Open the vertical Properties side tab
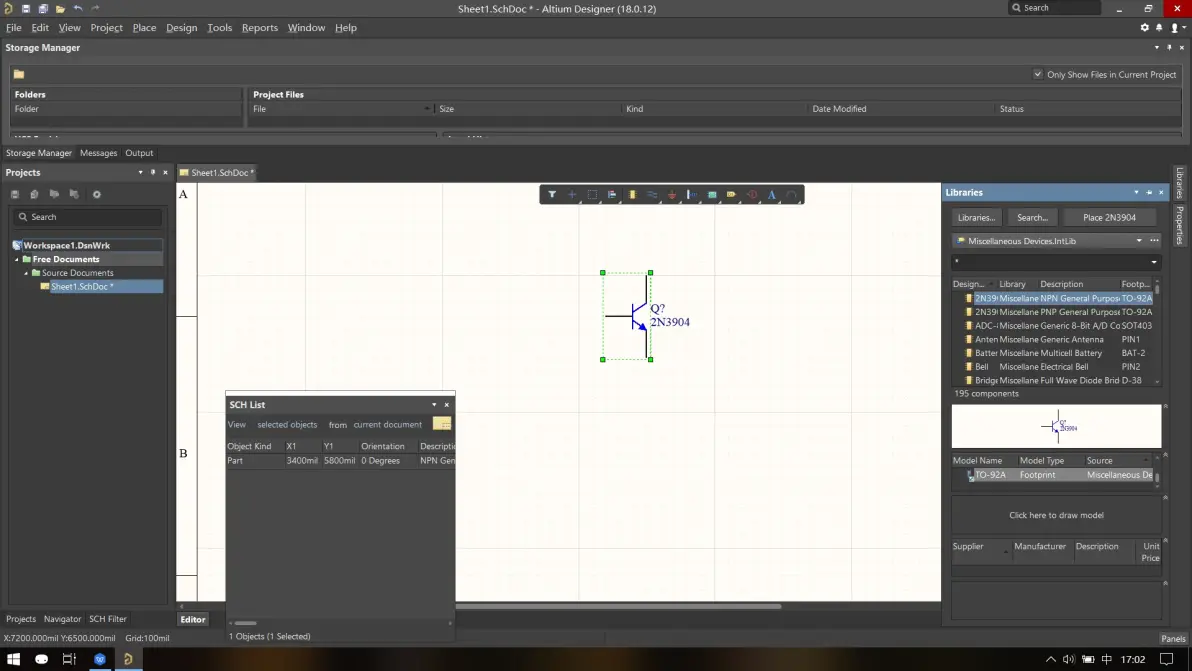 [1179, 226]
